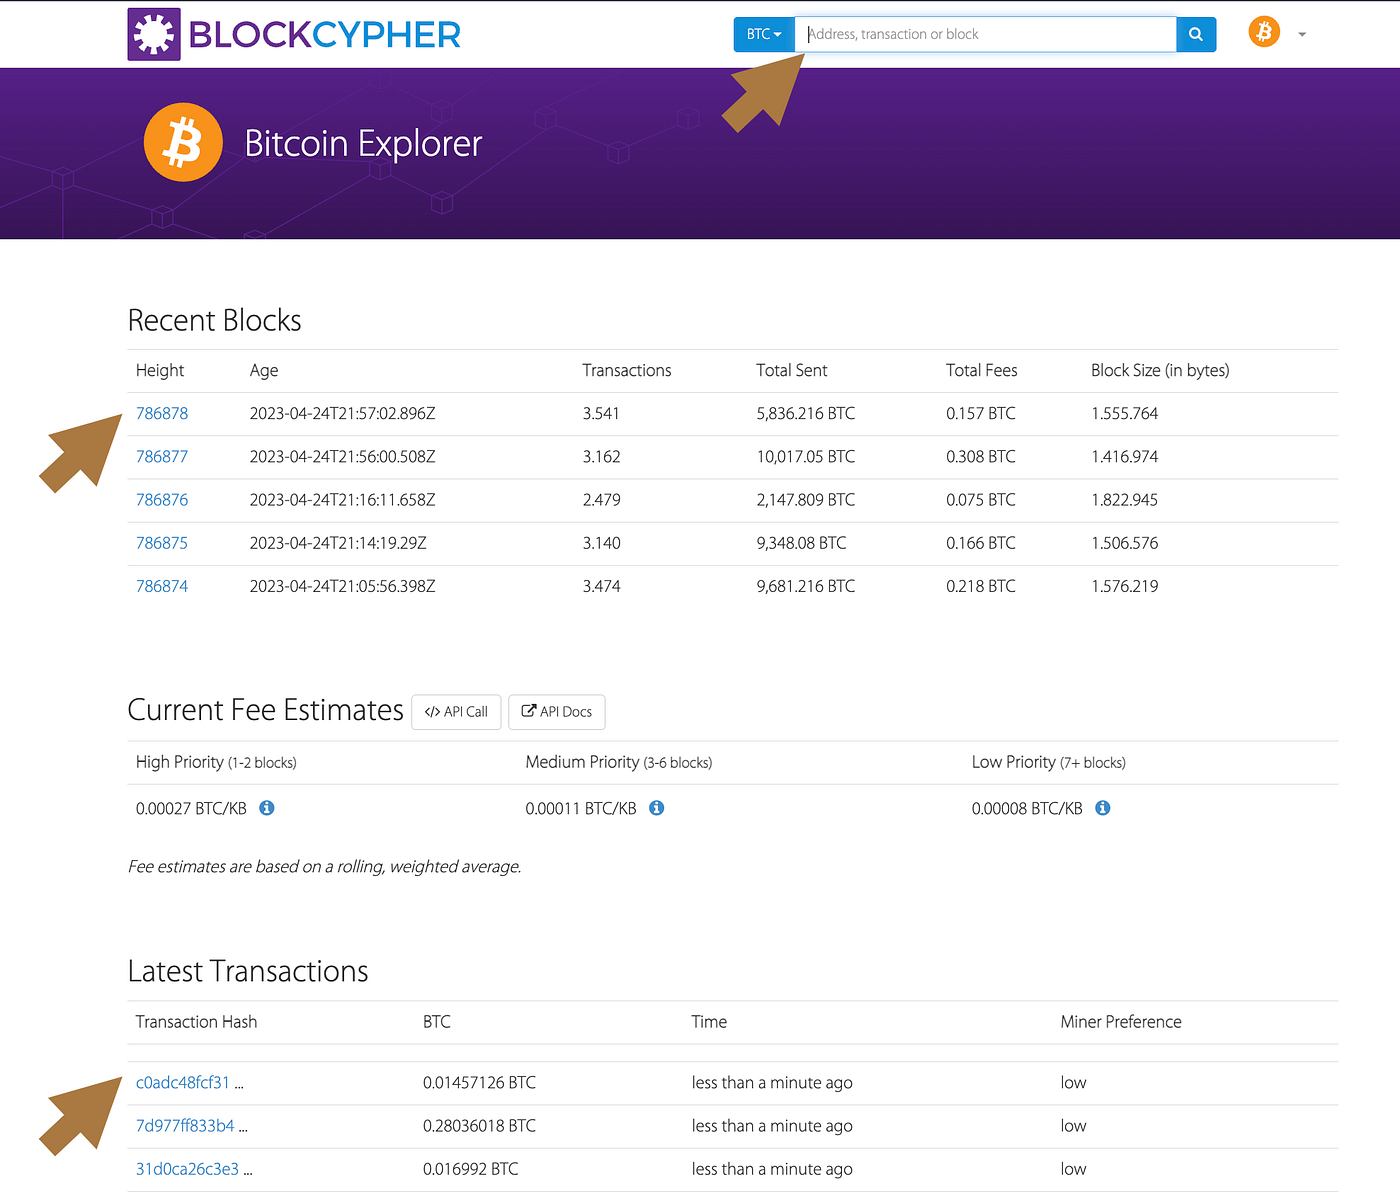The height and width of the screenshot is (1198, 1400).
Task: Open block 786874
Action: (x=162, y=586)
